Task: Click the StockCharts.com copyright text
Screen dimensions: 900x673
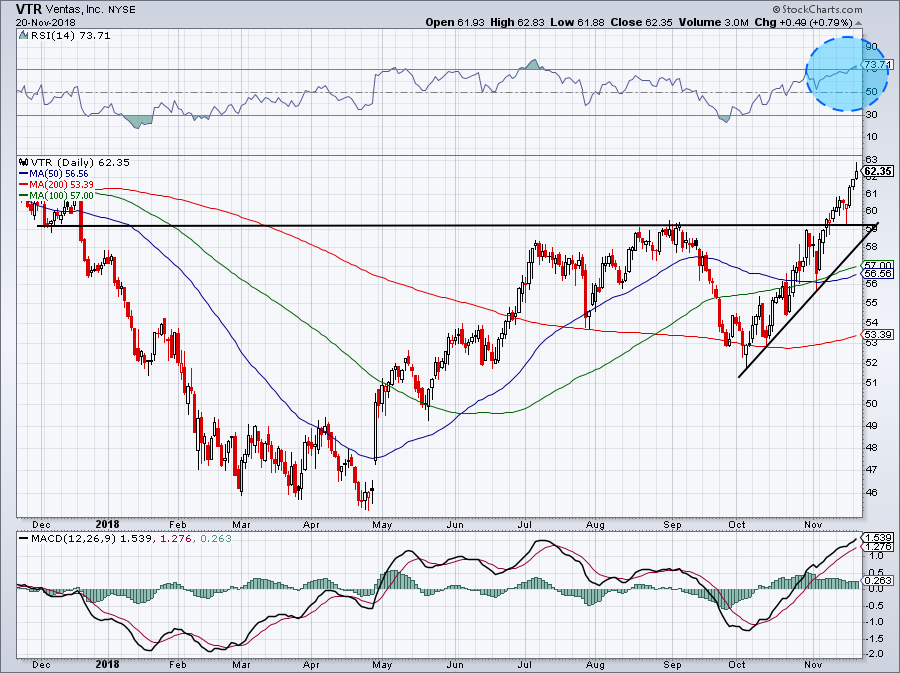Action: pos(817,9)
